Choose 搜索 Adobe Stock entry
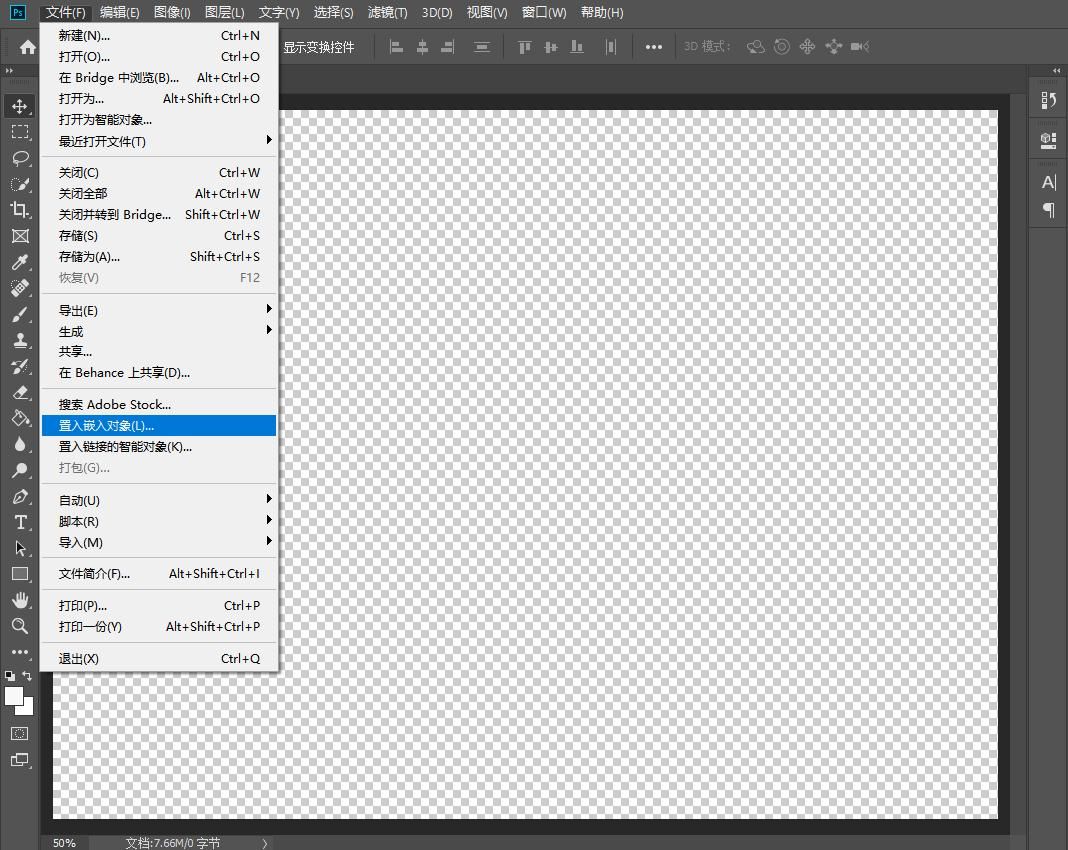Screen dimensions: 1068x850 point(159,405)
